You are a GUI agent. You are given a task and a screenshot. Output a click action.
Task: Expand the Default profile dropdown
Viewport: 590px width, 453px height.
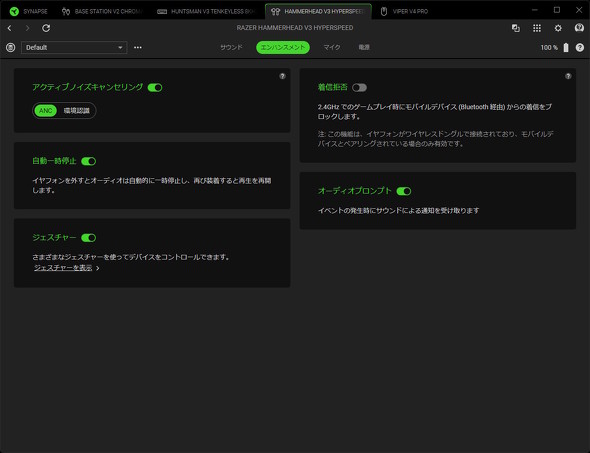pos(74,47)
